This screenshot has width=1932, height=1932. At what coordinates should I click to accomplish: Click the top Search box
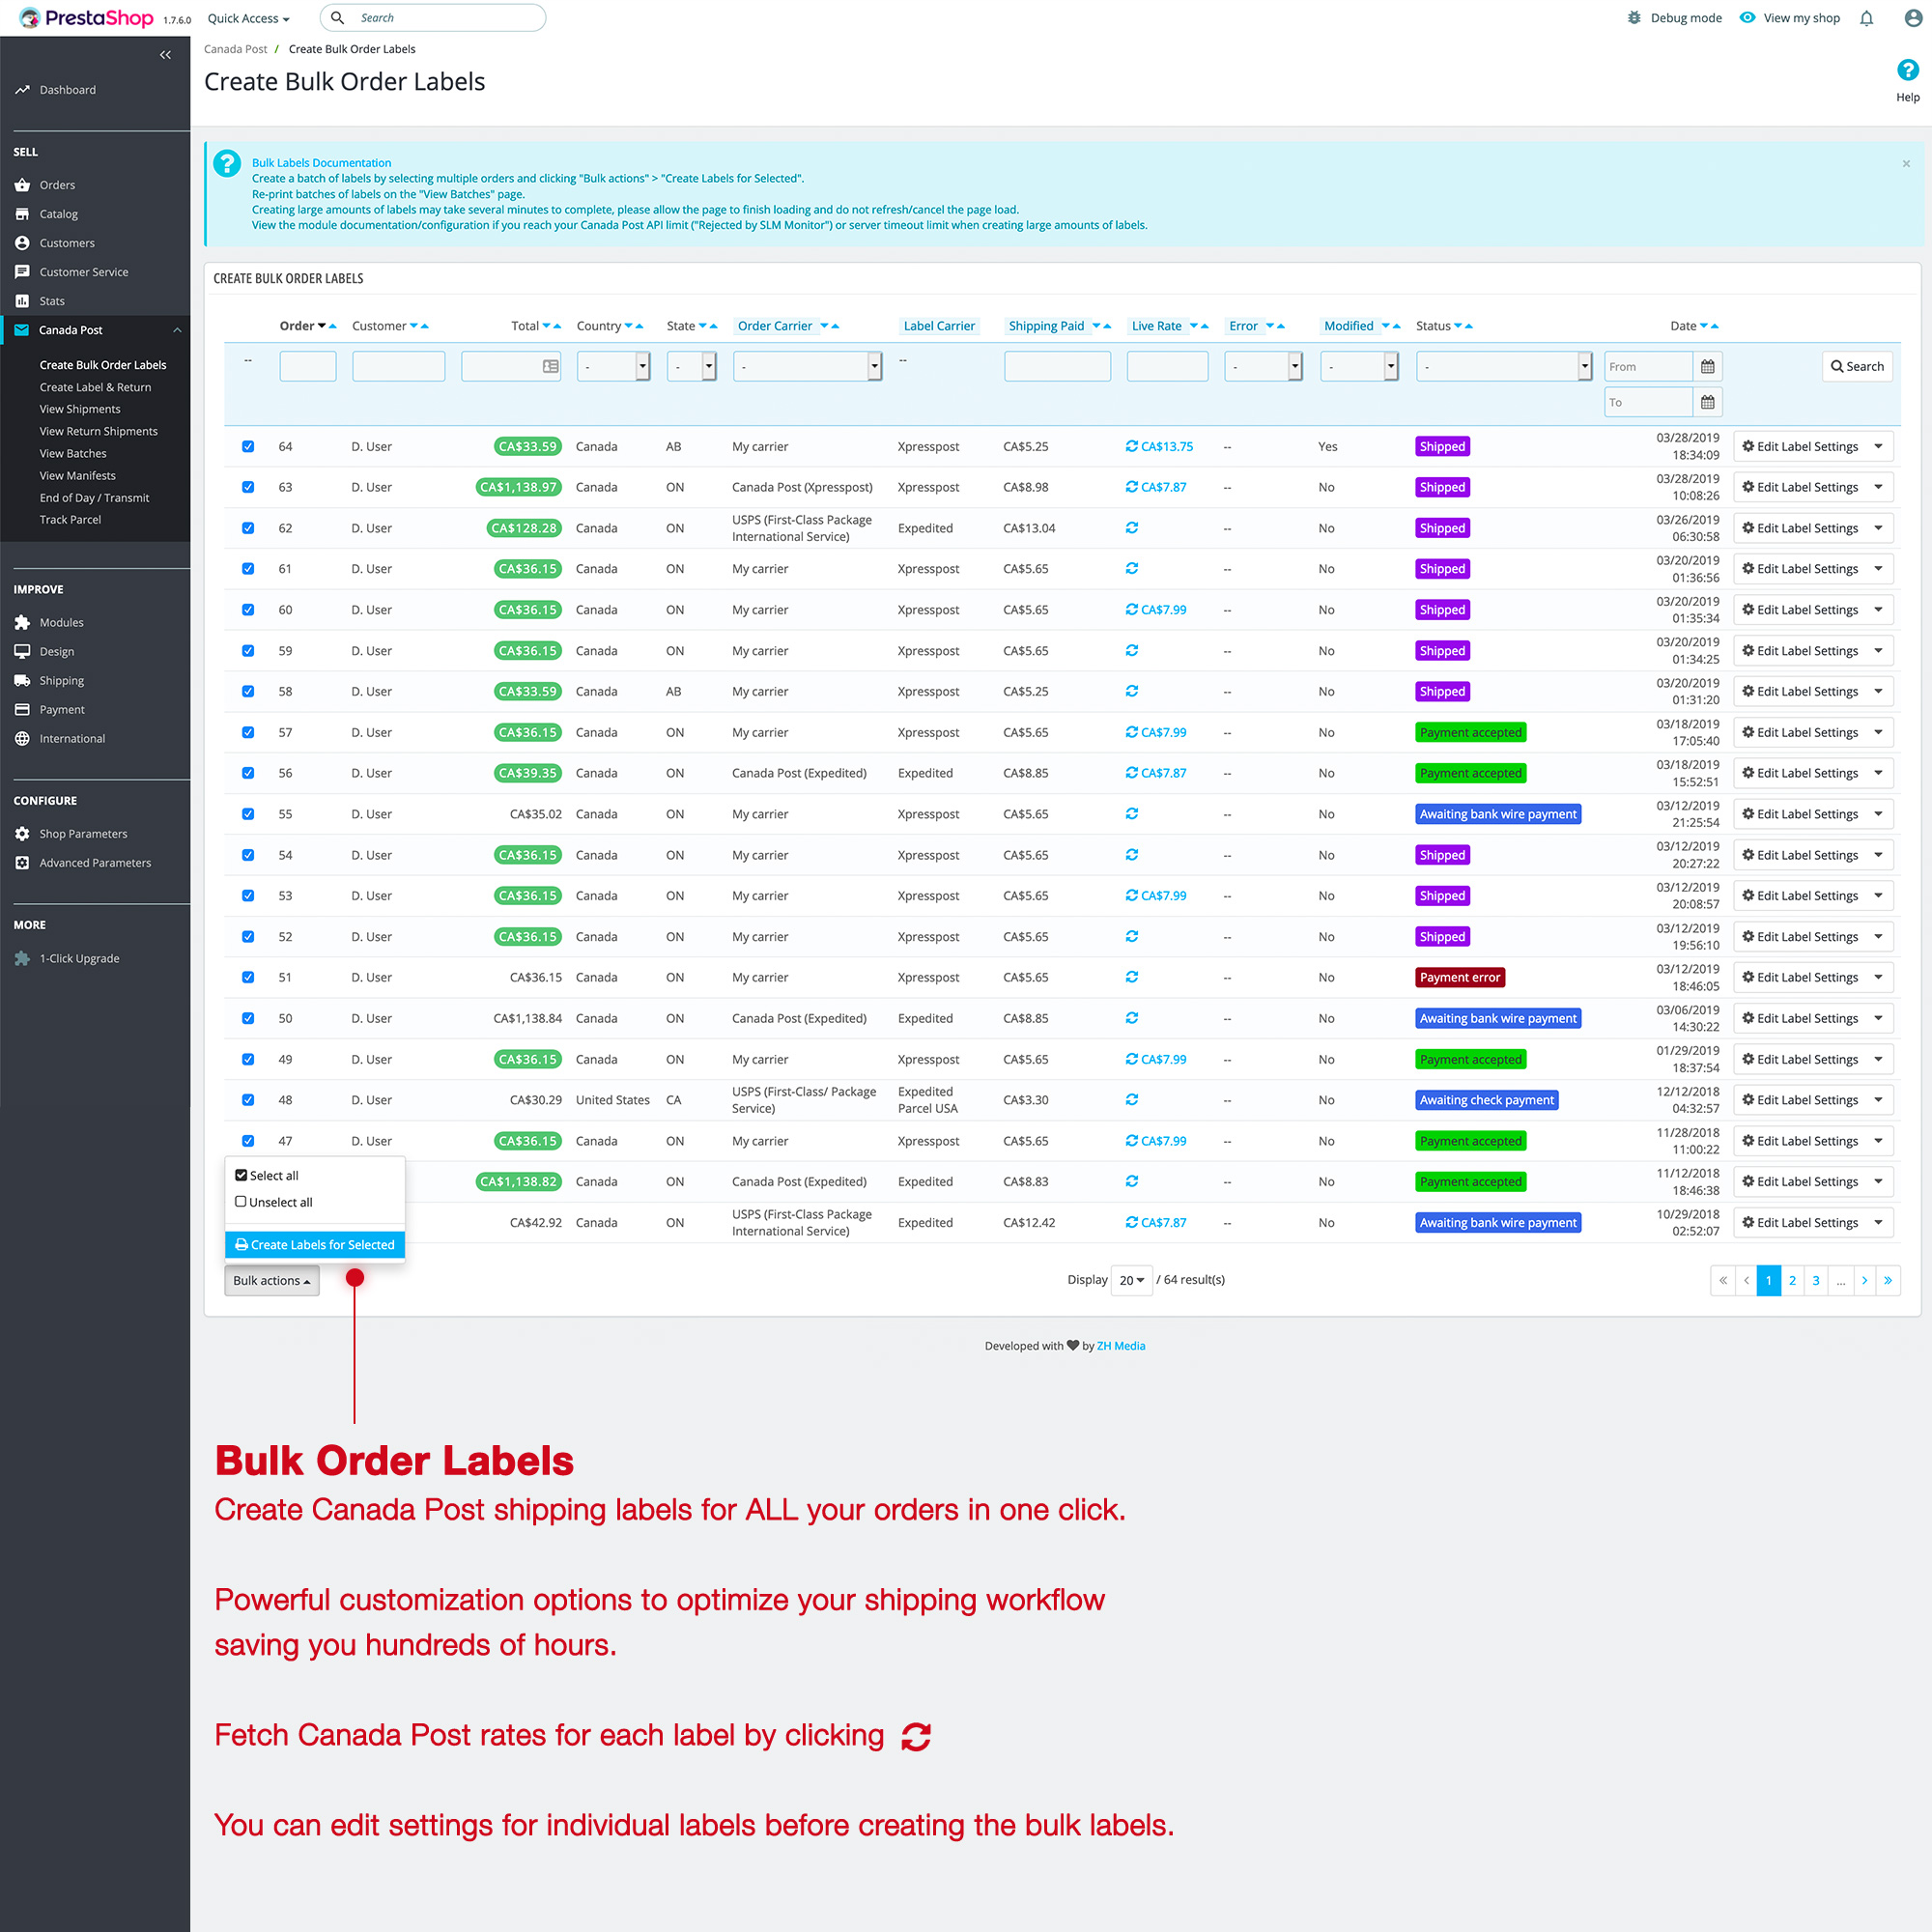(433, 18)
